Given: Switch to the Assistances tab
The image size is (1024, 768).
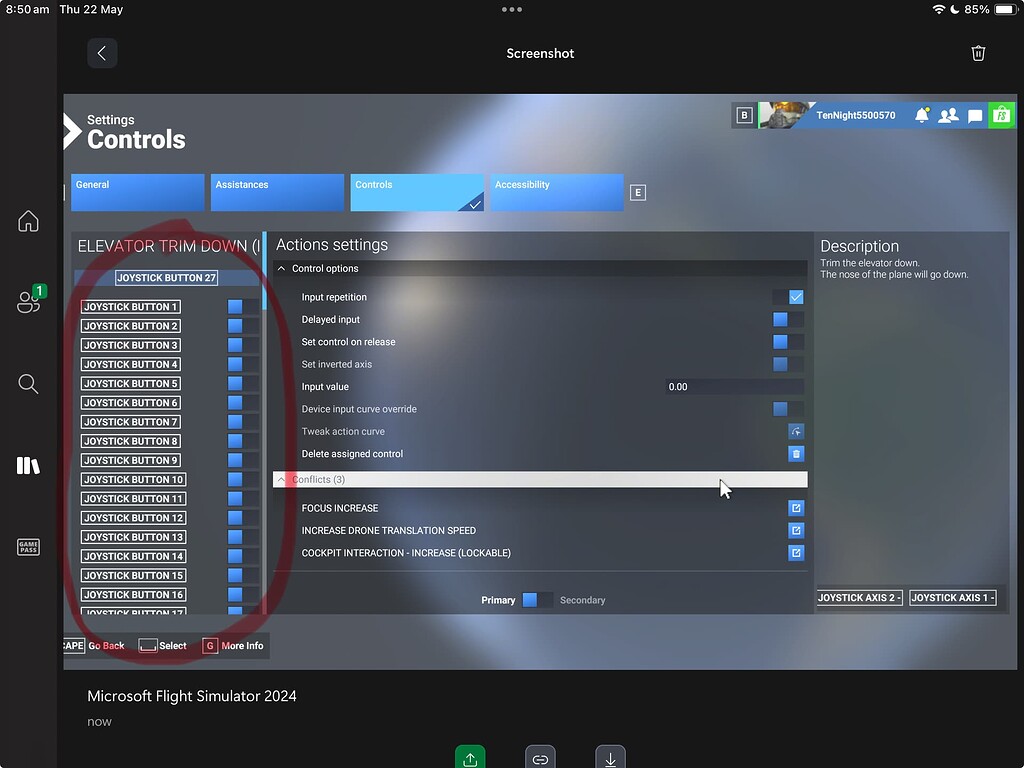Looking at the screenshot, I should 277,192.
